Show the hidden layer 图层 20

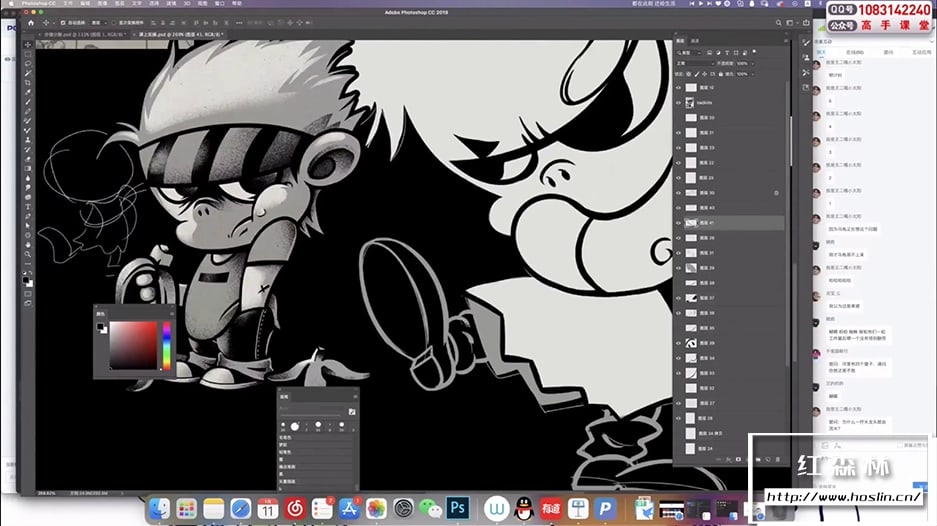(678, 118)
